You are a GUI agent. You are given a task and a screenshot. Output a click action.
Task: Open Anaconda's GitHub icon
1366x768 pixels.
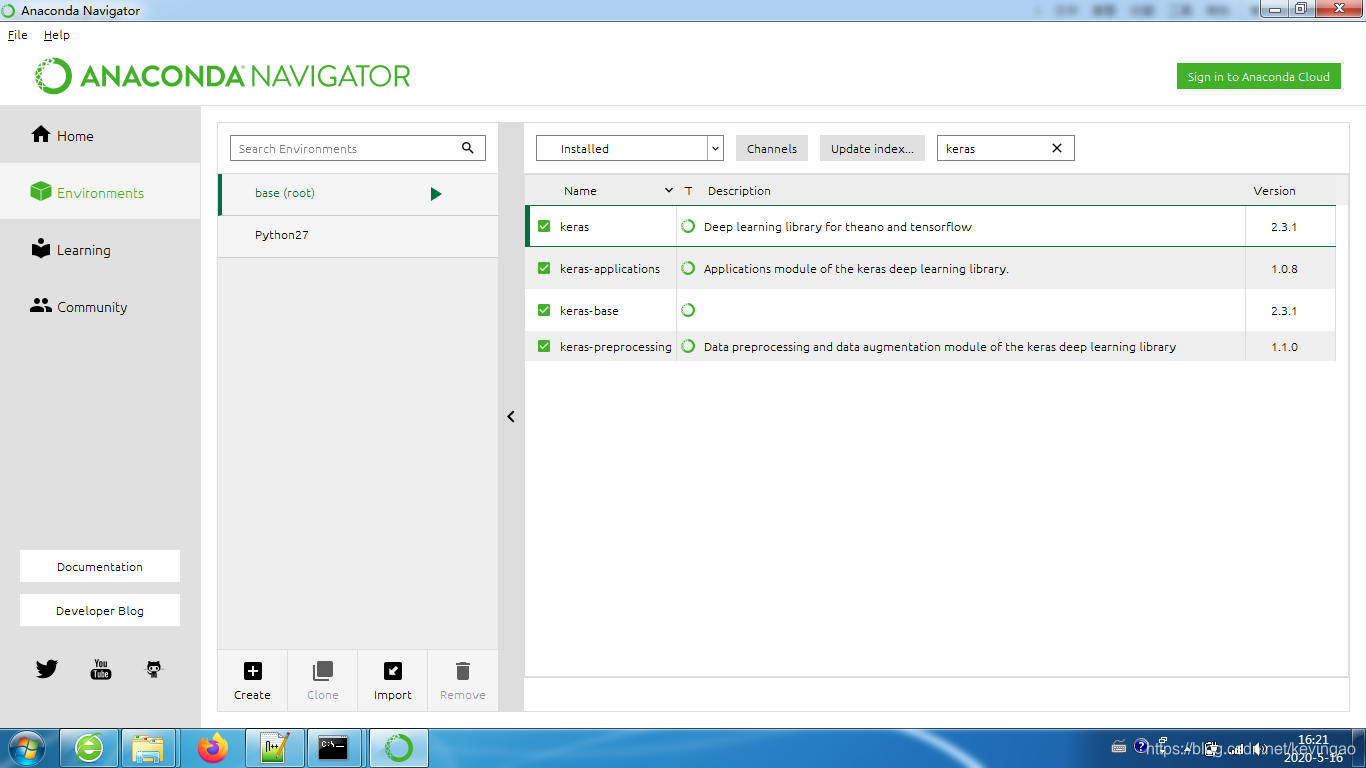[153, 669]
